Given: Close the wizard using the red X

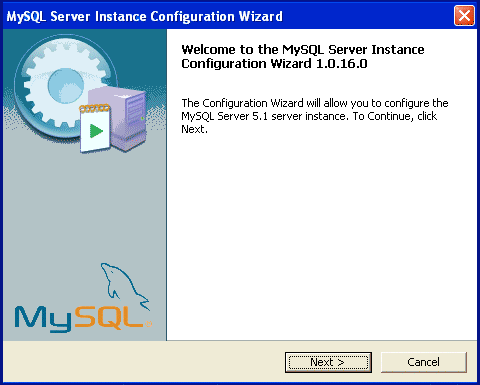Looking at the screenshot, I should click(464, 16).
